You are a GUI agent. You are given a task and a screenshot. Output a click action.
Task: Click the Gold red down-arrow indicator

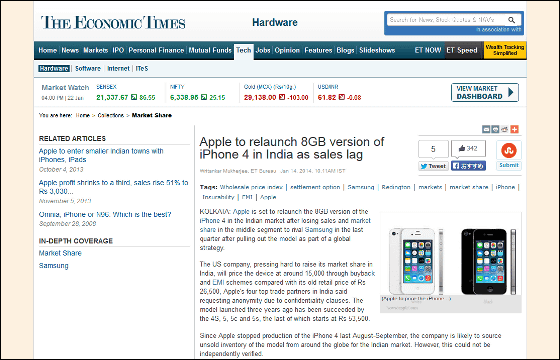pos(282,97)
